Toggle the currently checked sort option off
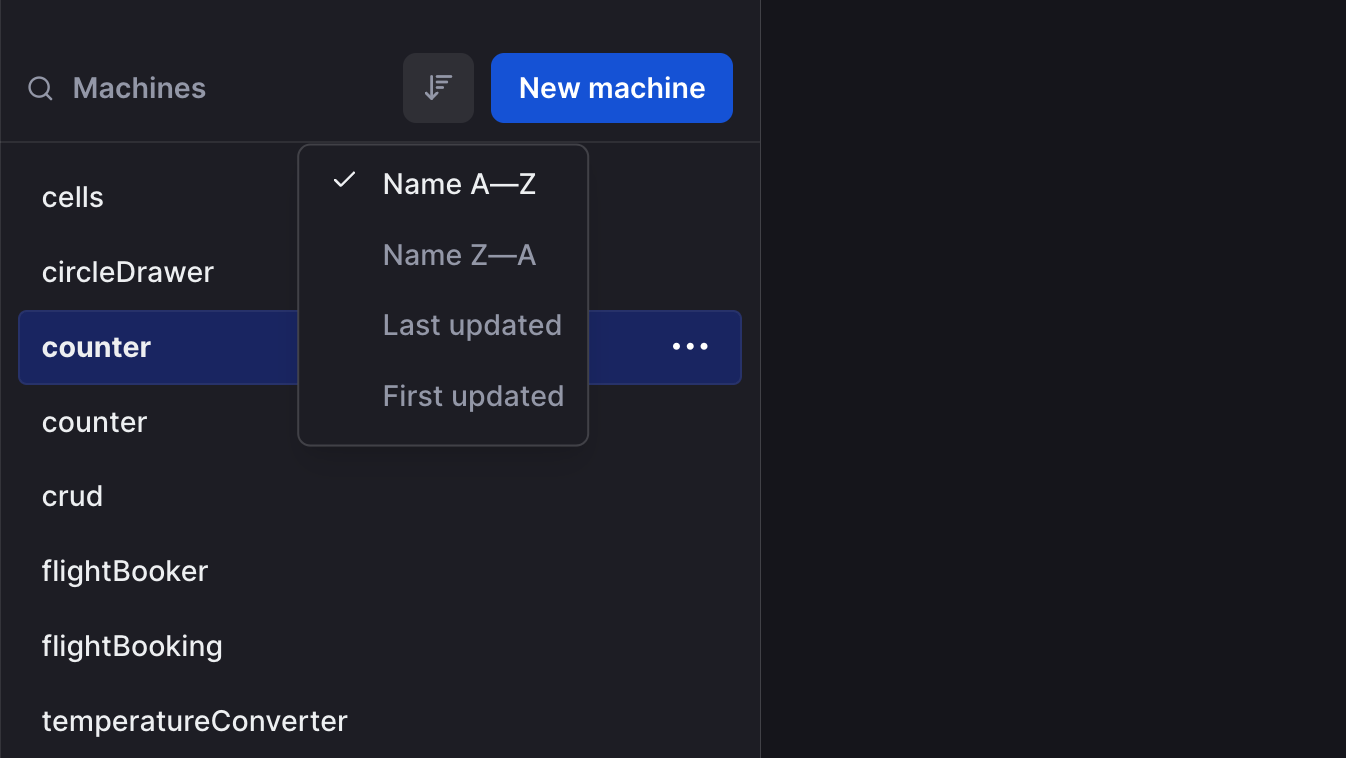The height and width of the screenshot is (758, 1346). [459, 184]
